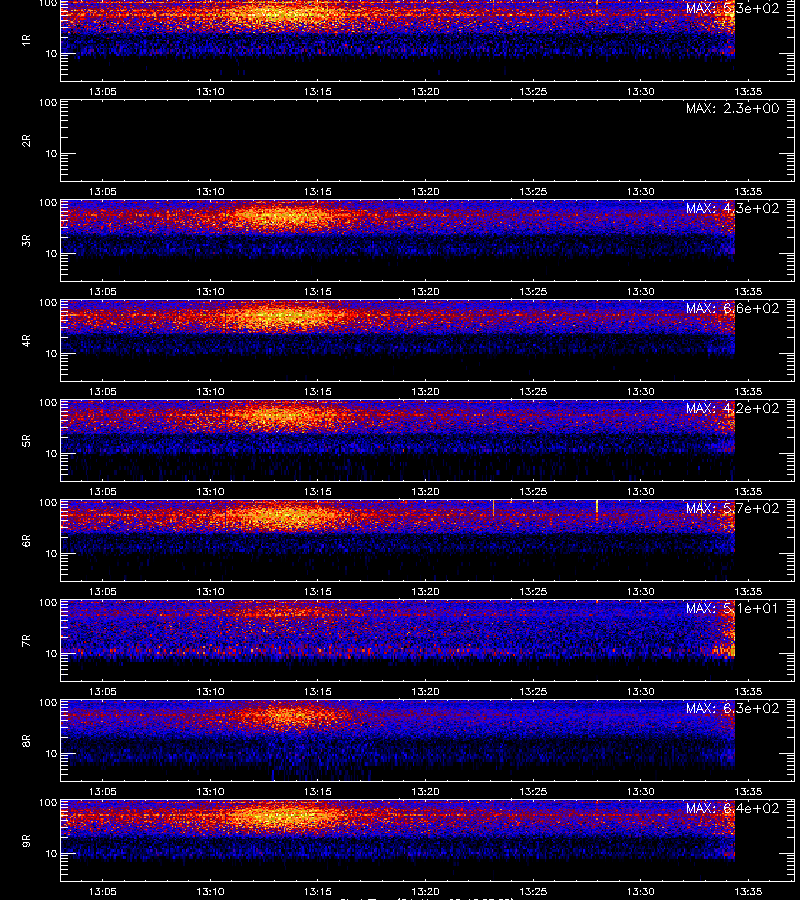The image size is (800, 900).
Task: Click the 100 y-axis label of panel 2R
Action: pyautogui.click(x=48, y=103)
